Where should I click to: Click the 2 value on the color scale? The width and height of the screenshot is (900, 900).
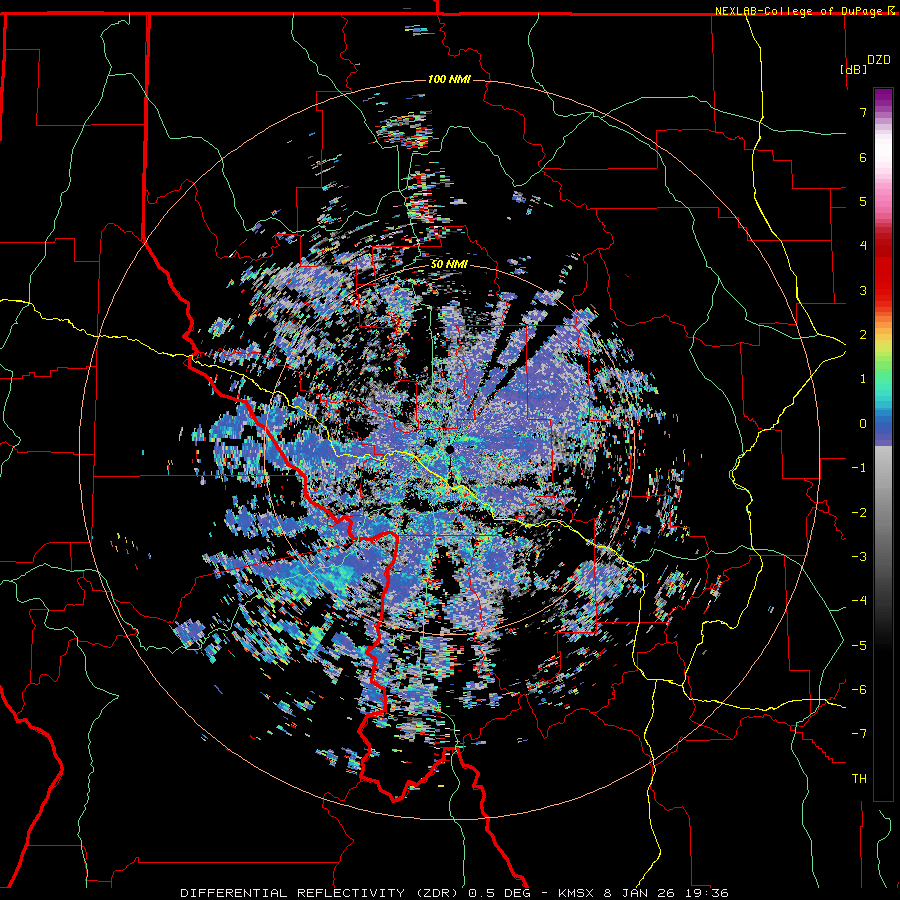point(863,335)
